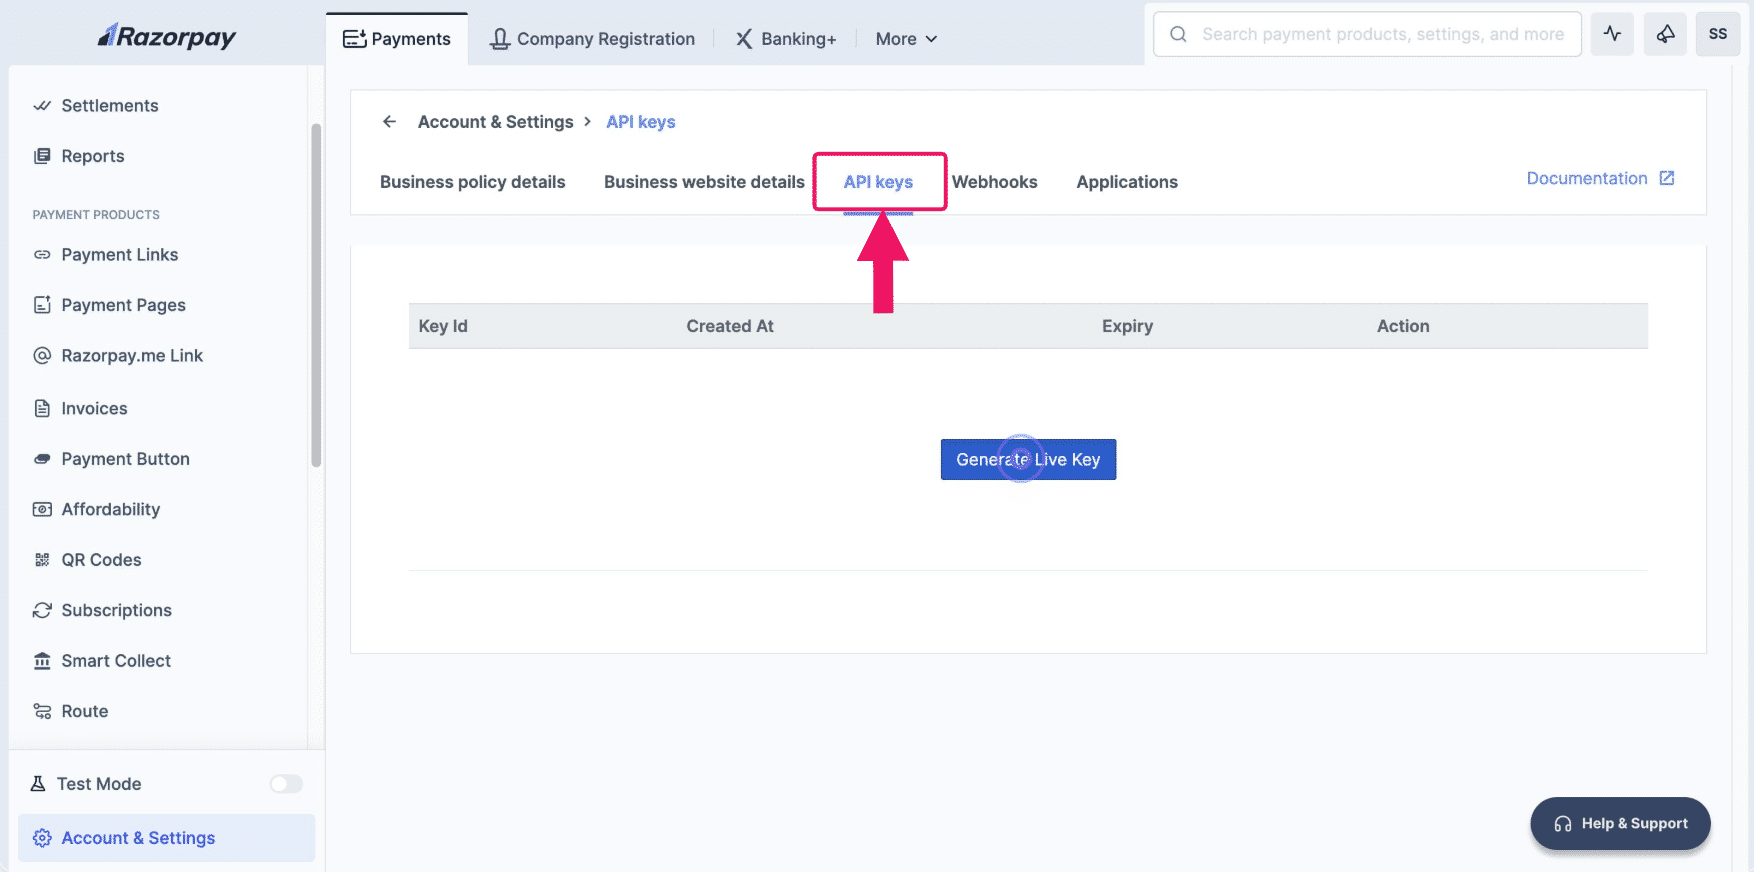Click API keys in the breadcrumb

(641, 122)
